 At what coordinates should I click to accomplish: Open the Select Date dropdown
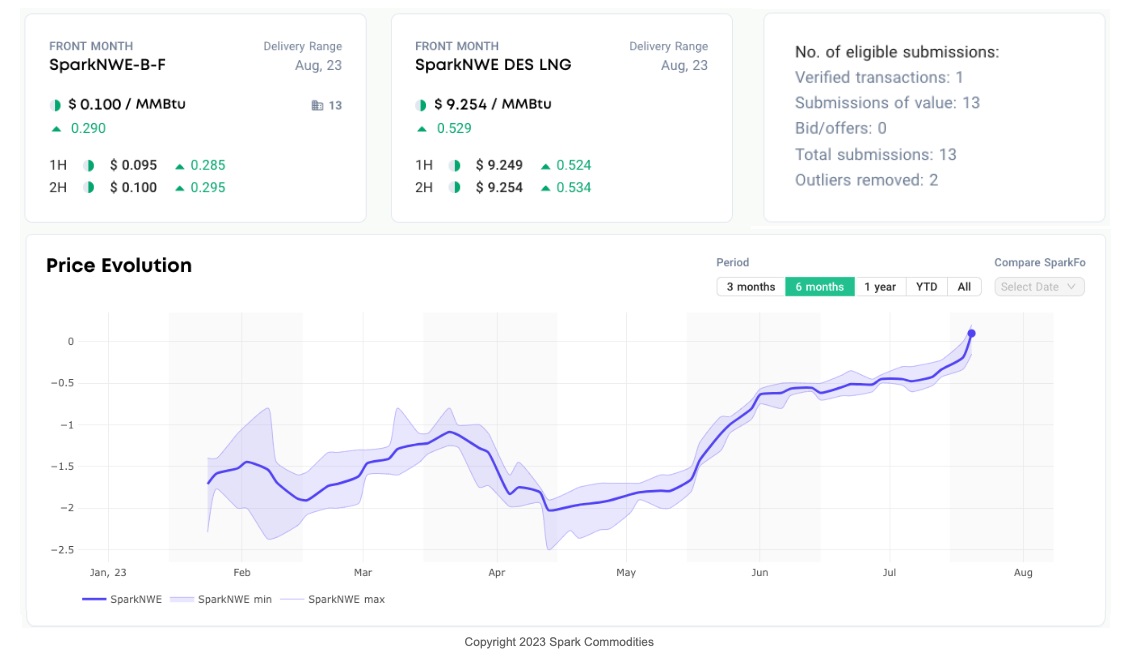pos(1039,286)
